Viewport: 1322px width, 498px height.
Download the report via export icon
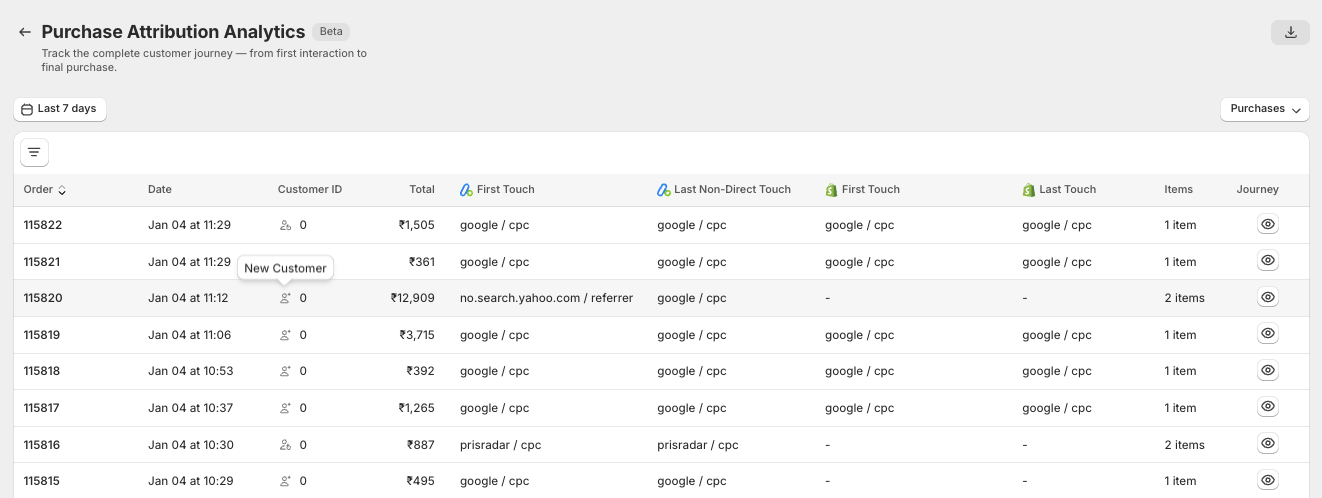[x=1290, y=32]
